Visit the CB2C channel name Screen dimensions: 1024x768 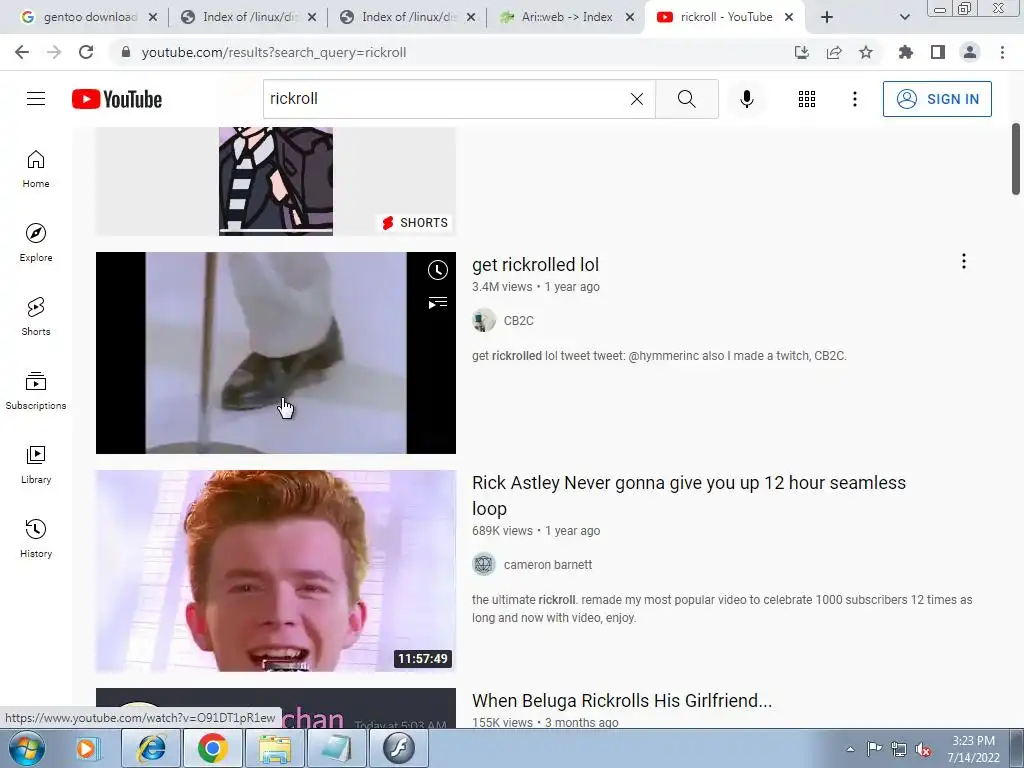pos(519,321)
